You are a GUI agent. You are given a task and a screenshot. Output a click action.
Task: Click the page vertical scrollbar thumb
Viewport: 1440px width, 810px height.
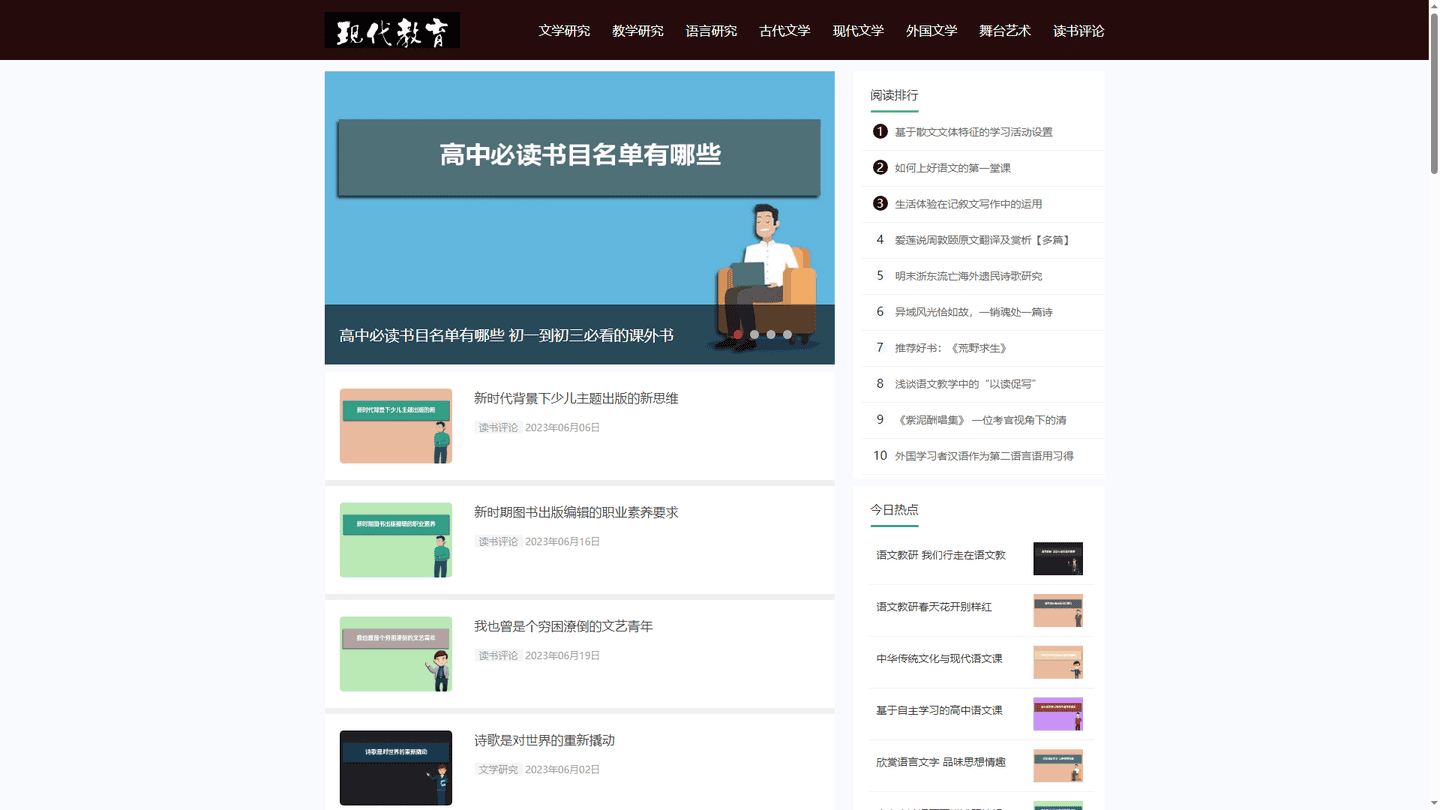(1434, 94)
